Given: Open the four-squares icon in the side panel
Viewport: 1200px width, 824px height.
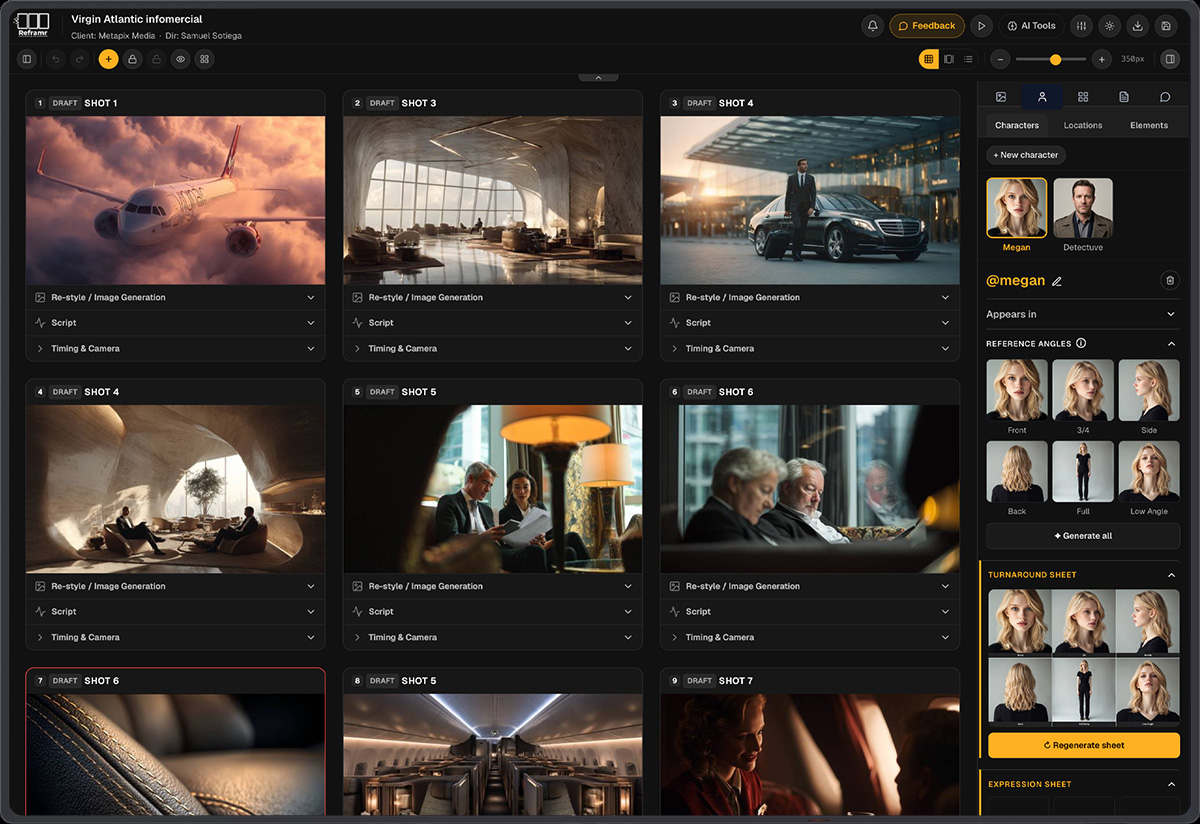Looking at the screenshot, I should pos(1083,97).
